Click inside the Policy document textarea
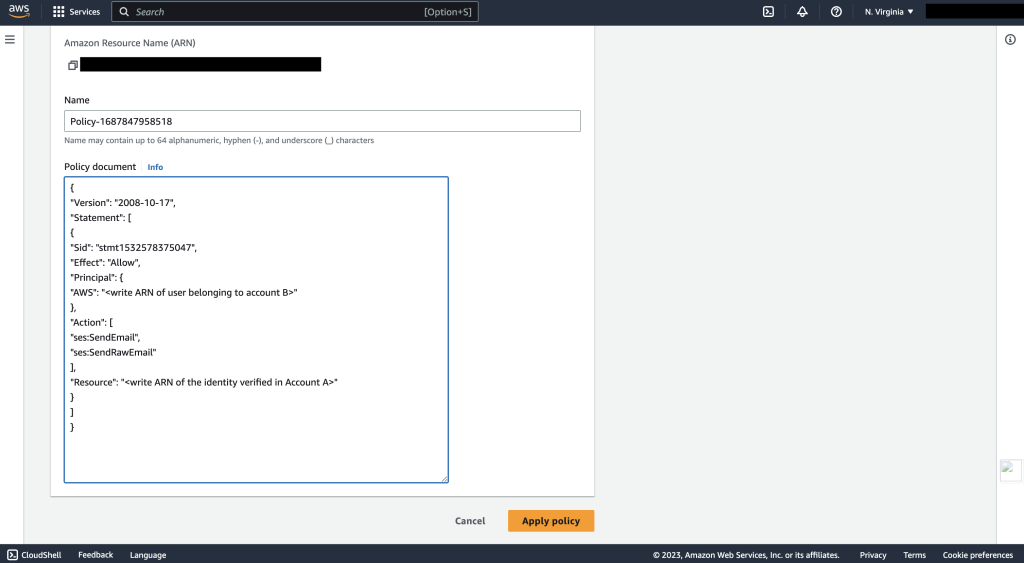1024x563 pixels. click(256, 330)
